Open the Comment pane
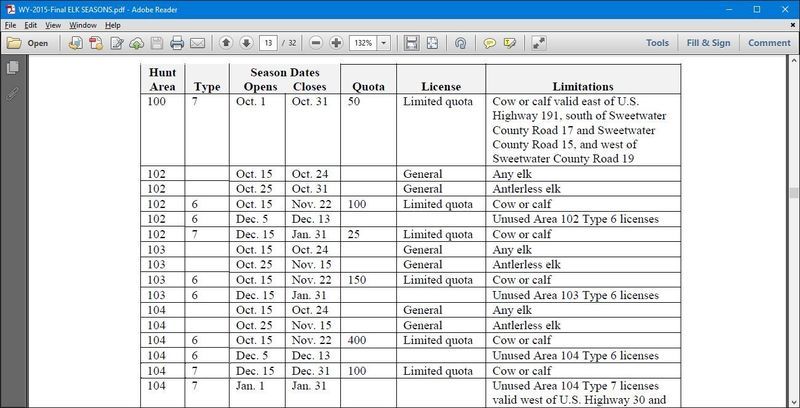This screenshot has width=800, height=408. coord(769,43)
